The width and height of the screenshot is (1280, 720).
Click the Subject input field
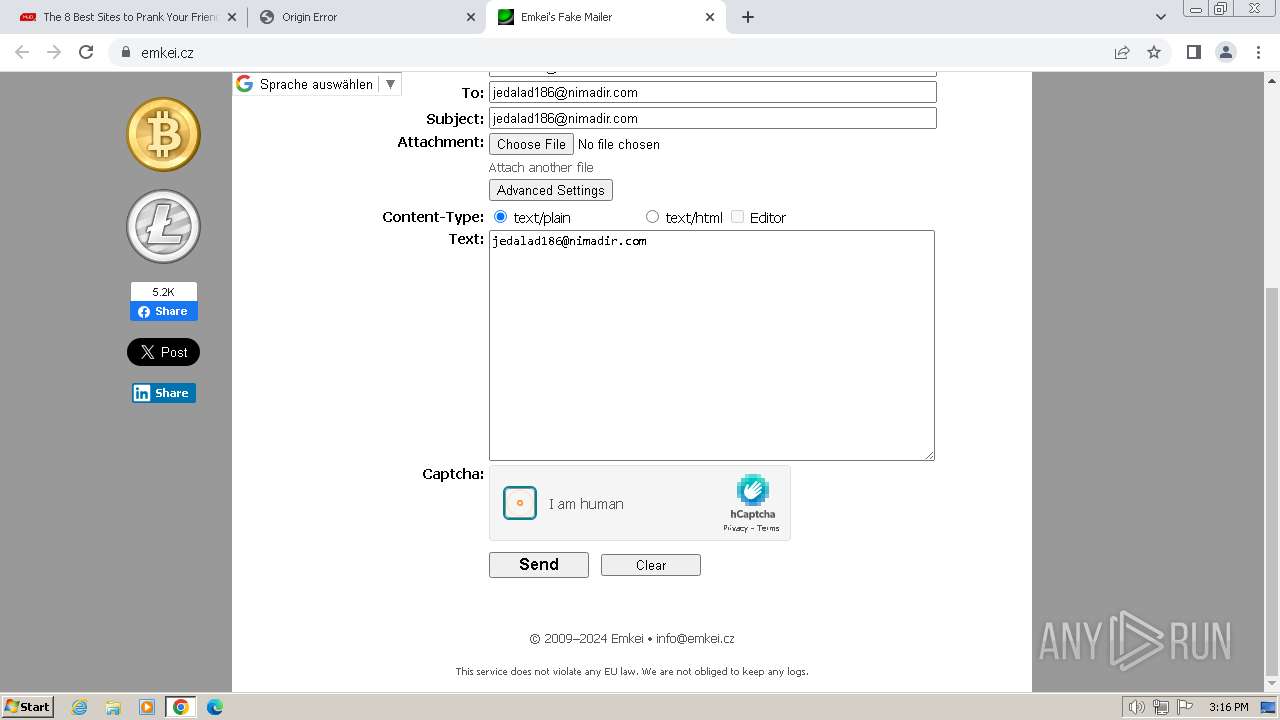(x=712, y=118)
